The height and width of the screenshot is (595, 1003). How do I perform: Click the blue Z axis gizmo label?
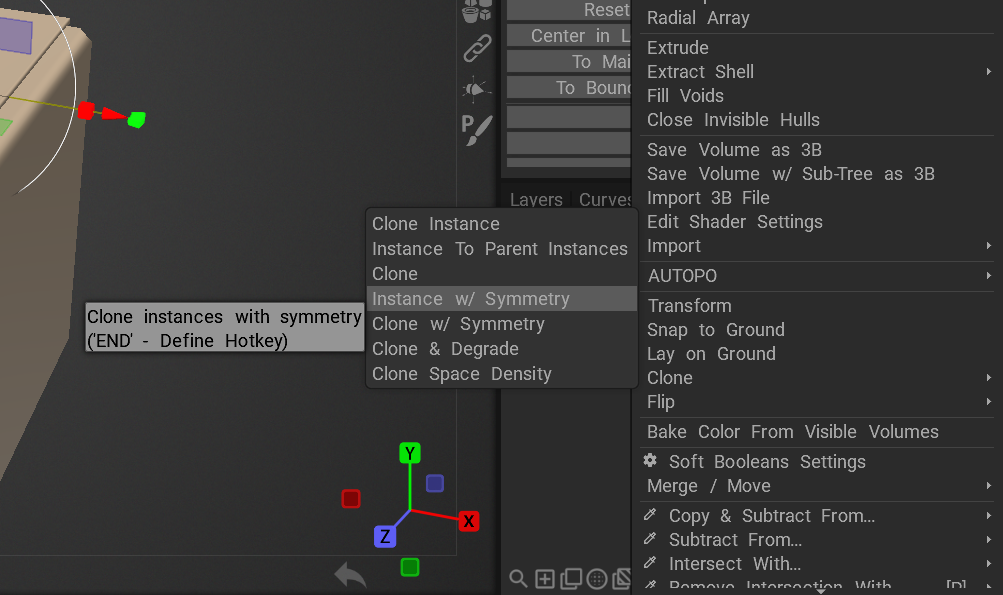coord(384,537)
